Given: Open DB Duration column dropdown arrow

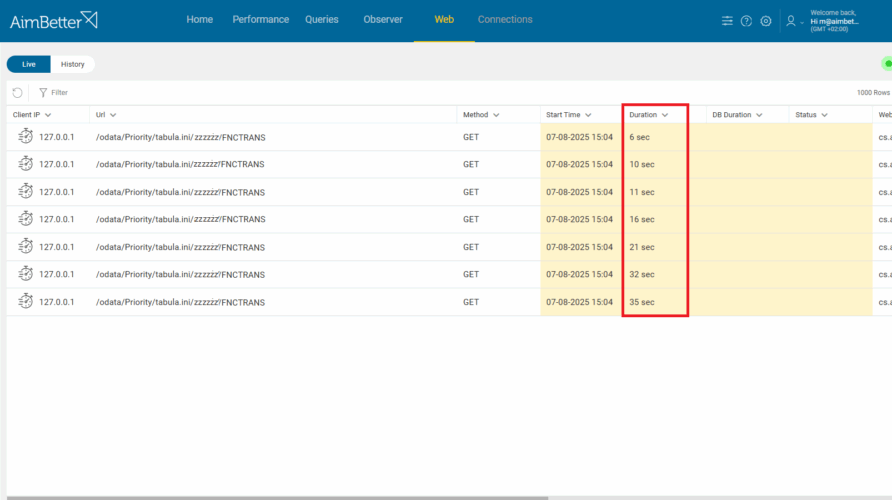Looking at the screenshot, I should [x=759, y=115].
